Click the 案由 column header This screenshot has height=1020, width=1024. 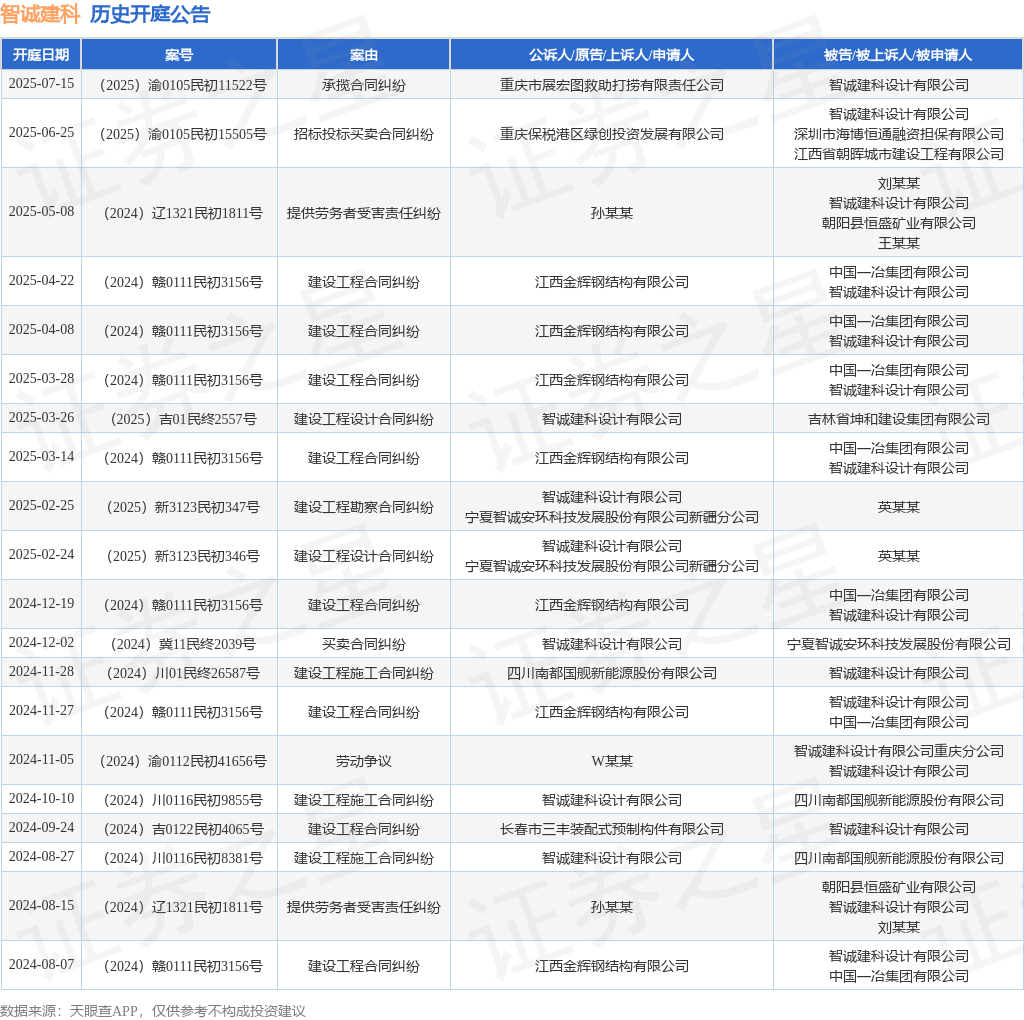[x=364, y=55]
